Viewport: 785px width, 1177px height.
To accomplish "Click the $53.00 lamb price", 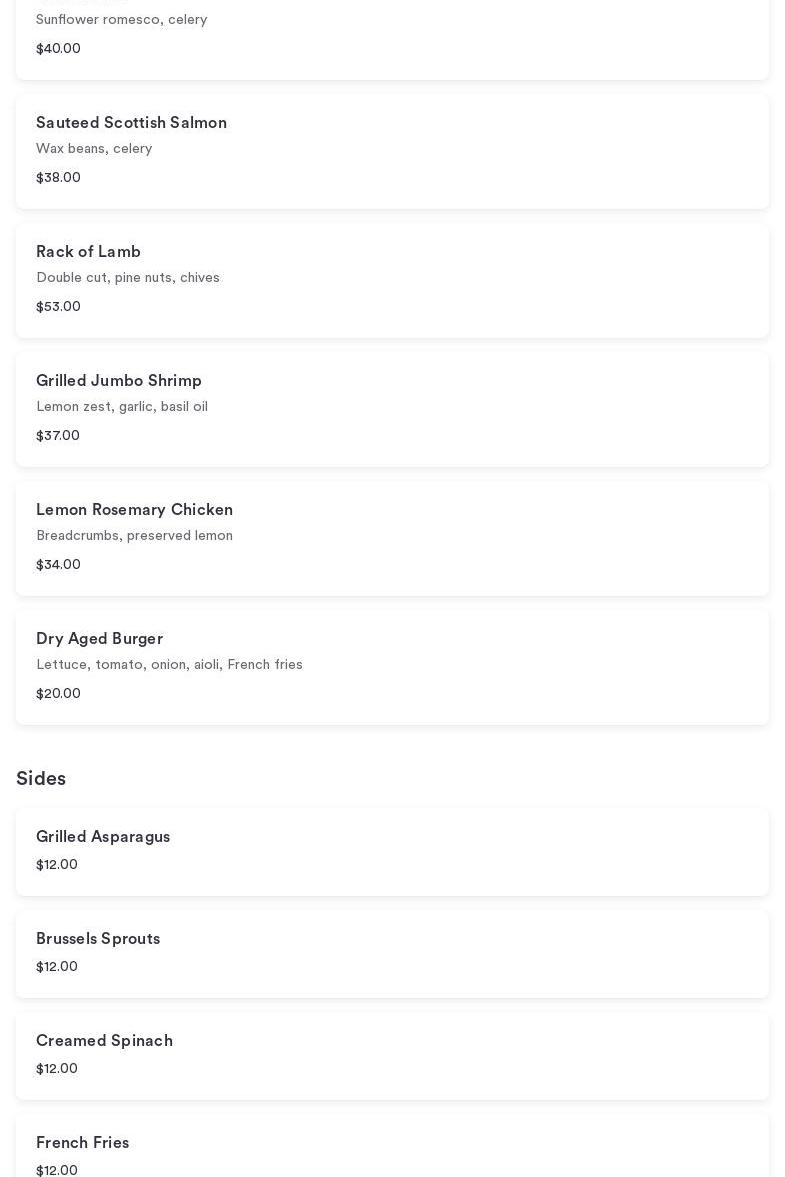I will (58, 307).
